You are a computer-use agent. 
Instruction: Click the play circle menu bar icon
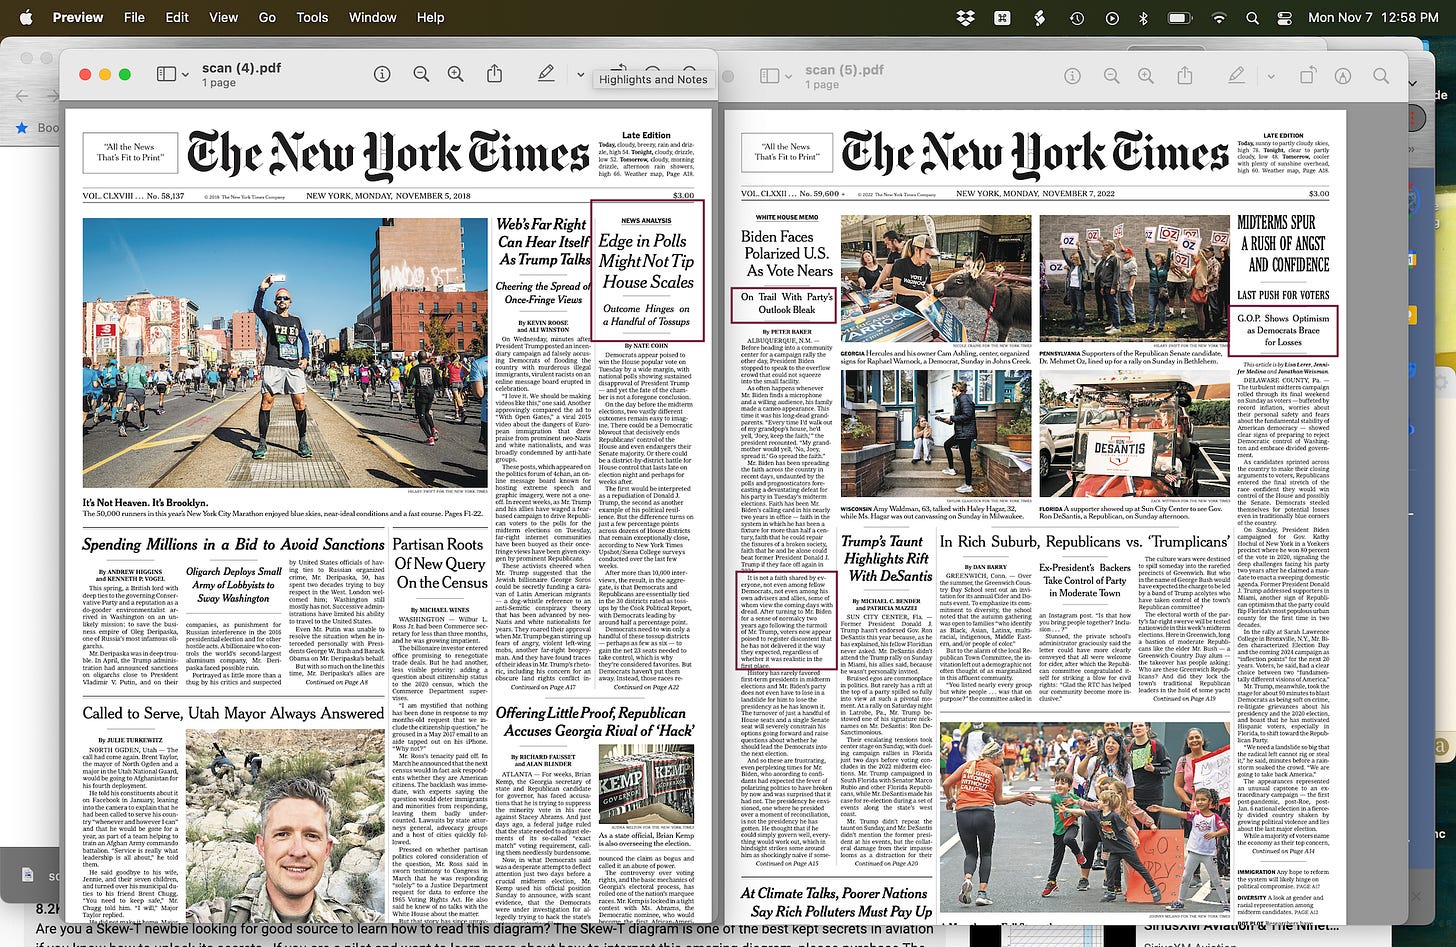(x=1112, y=18)
